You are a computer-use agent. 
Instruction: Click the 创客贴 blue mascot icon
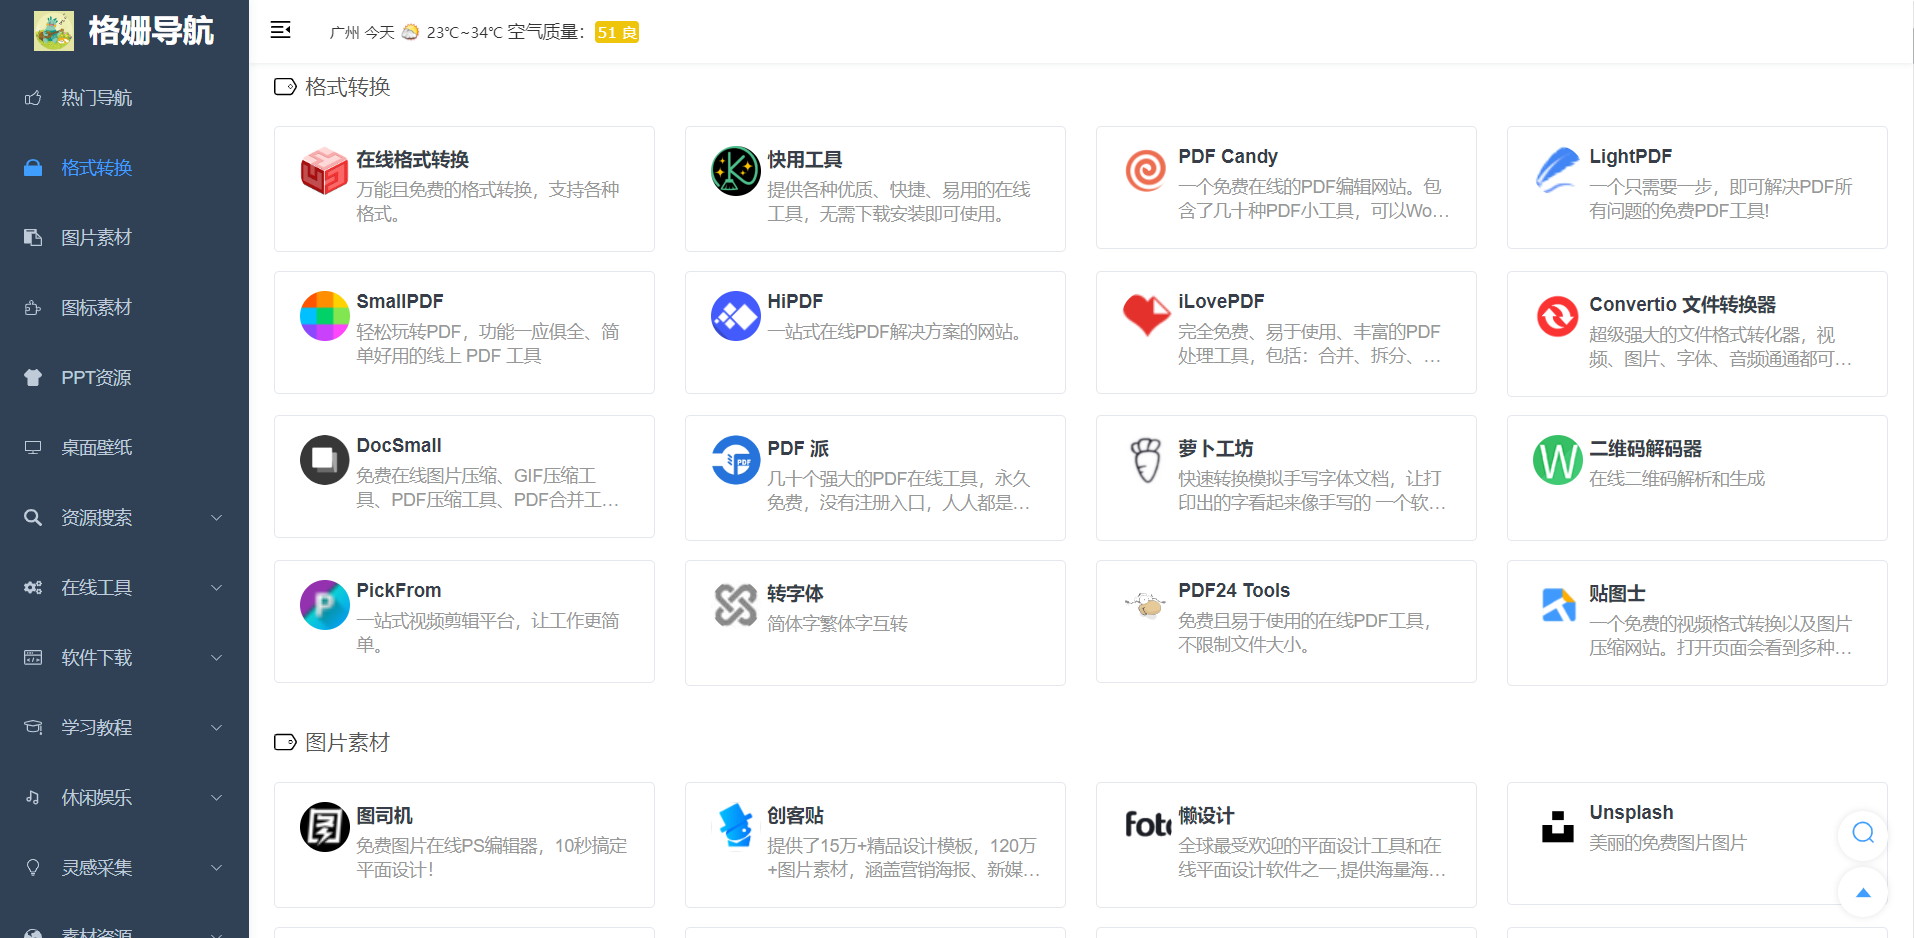[x=735, y=826]
